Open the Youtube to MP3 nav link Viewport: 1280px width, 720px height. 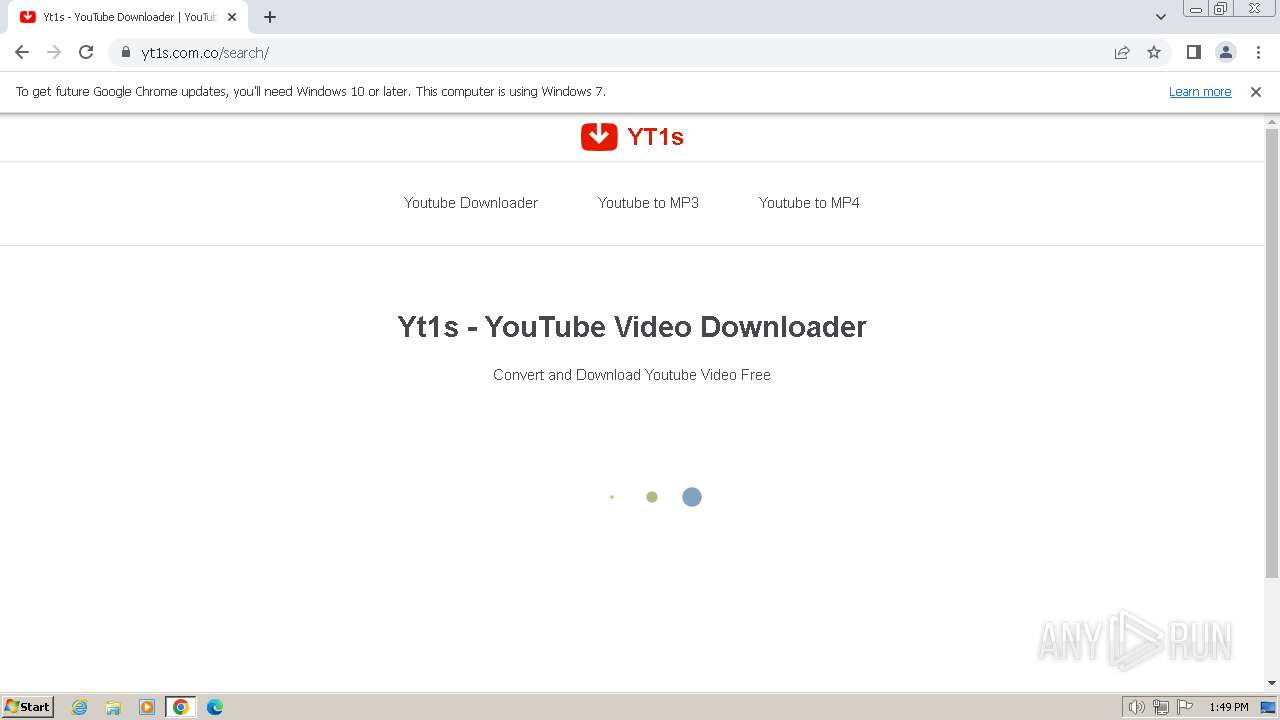click(648, 203)
